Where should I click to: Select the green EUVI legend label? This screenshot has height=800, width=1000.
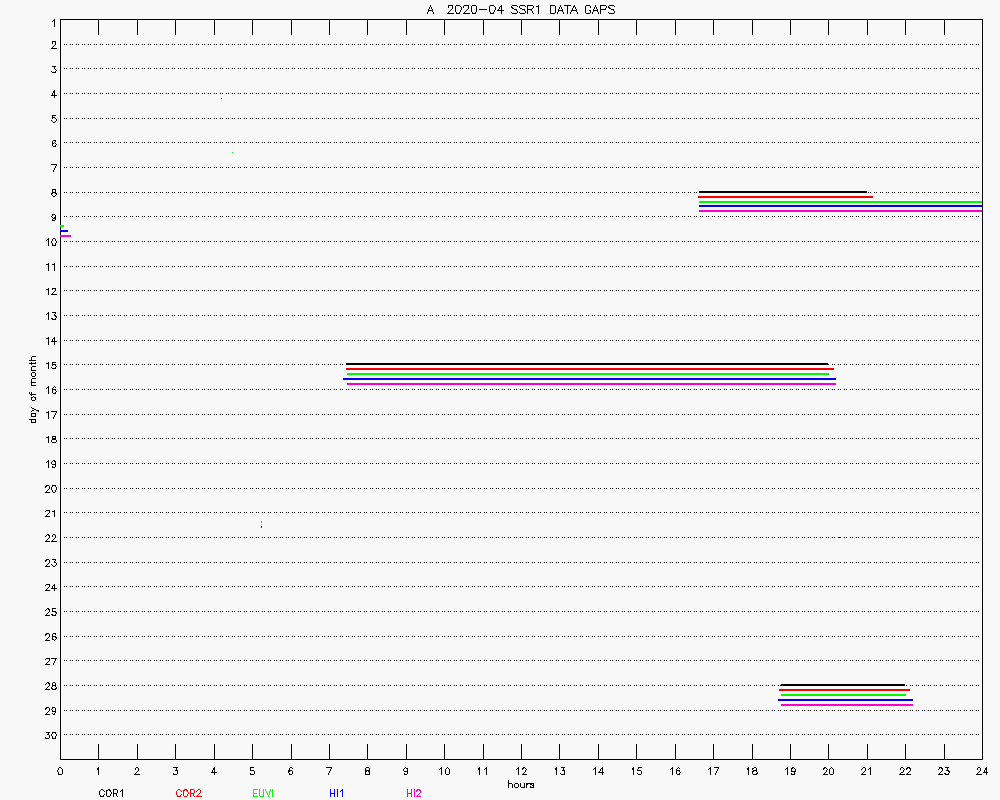(x=263, y=793)
